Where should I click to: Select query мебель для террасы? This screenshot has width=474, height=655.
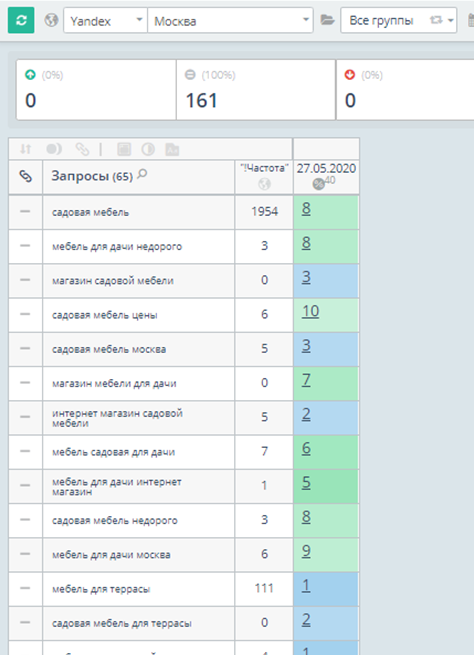(101, 589)
